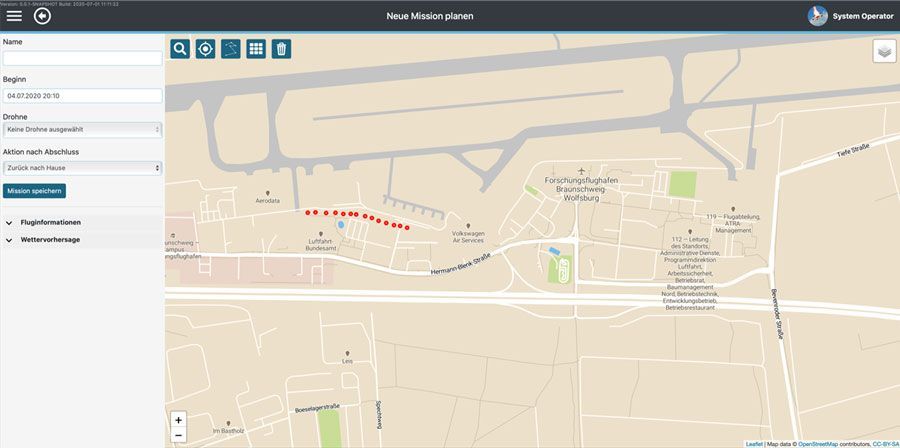Click the Mission speichern button

click(35, 190)
